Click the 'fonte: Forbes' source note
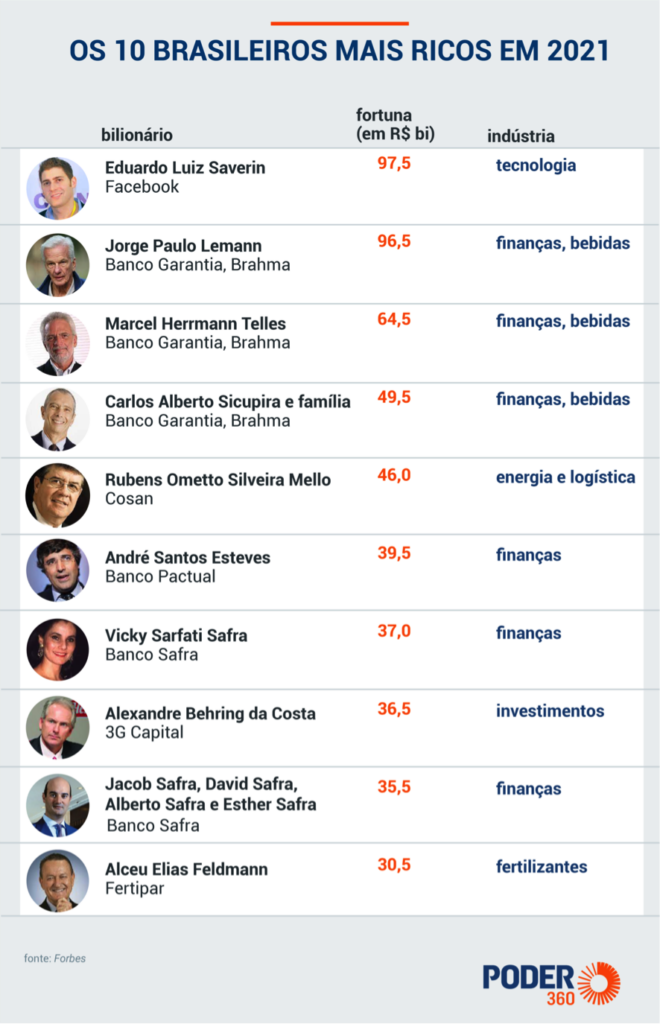The height and width of the screenshot is (1024, 660). tap(55, 958)
